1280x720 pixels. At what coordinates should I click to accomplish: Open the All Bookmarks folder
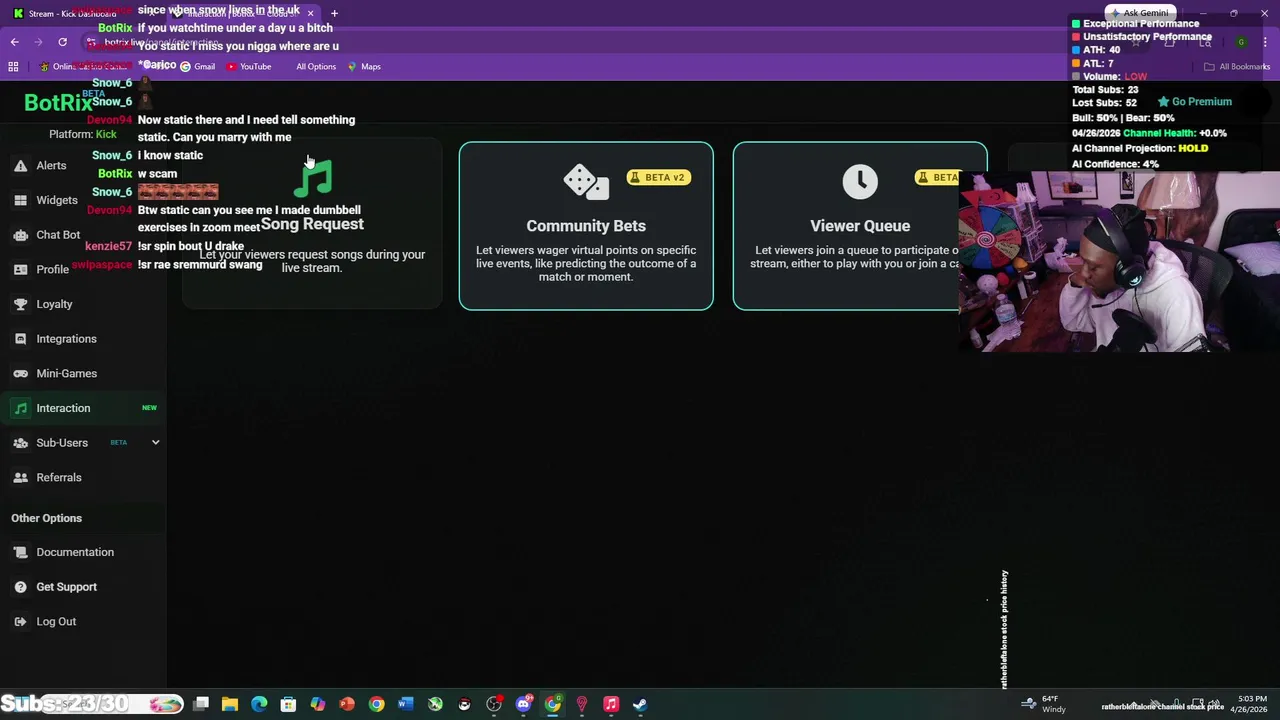click(1237, 67)
